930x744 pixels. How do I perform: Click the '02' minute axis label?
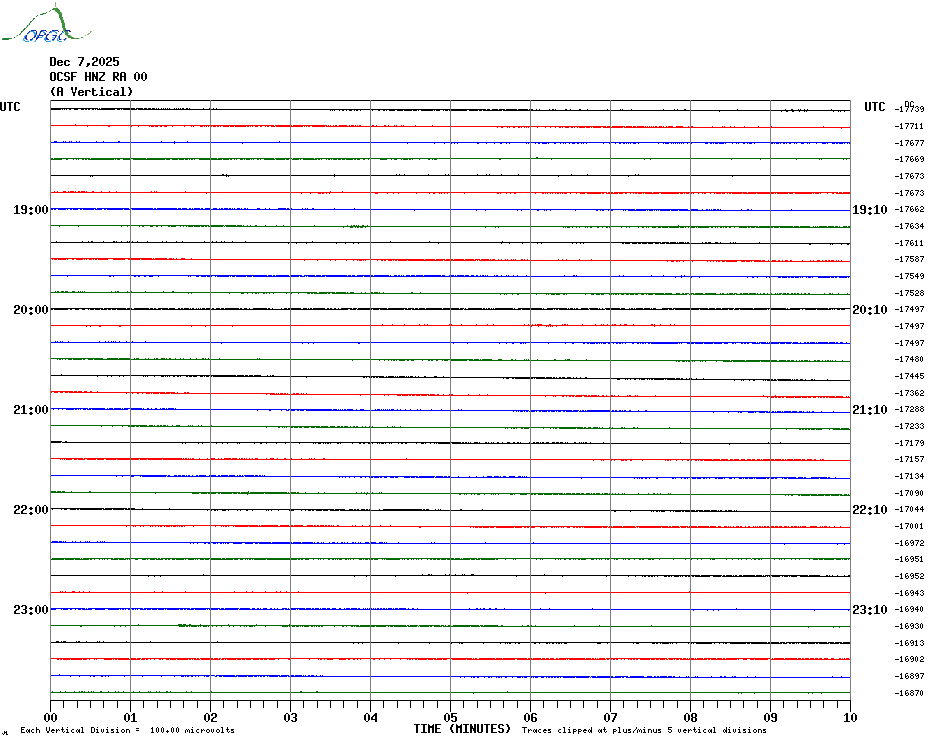(x=211, y=717)
